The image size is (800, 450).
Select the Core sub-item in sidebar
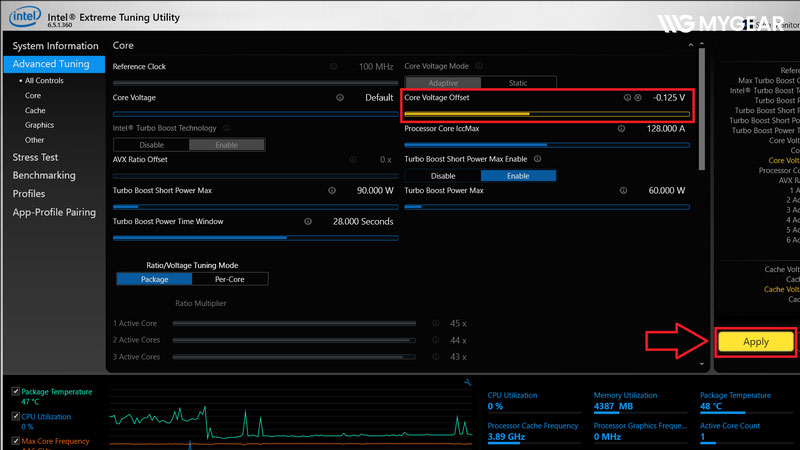33,95
